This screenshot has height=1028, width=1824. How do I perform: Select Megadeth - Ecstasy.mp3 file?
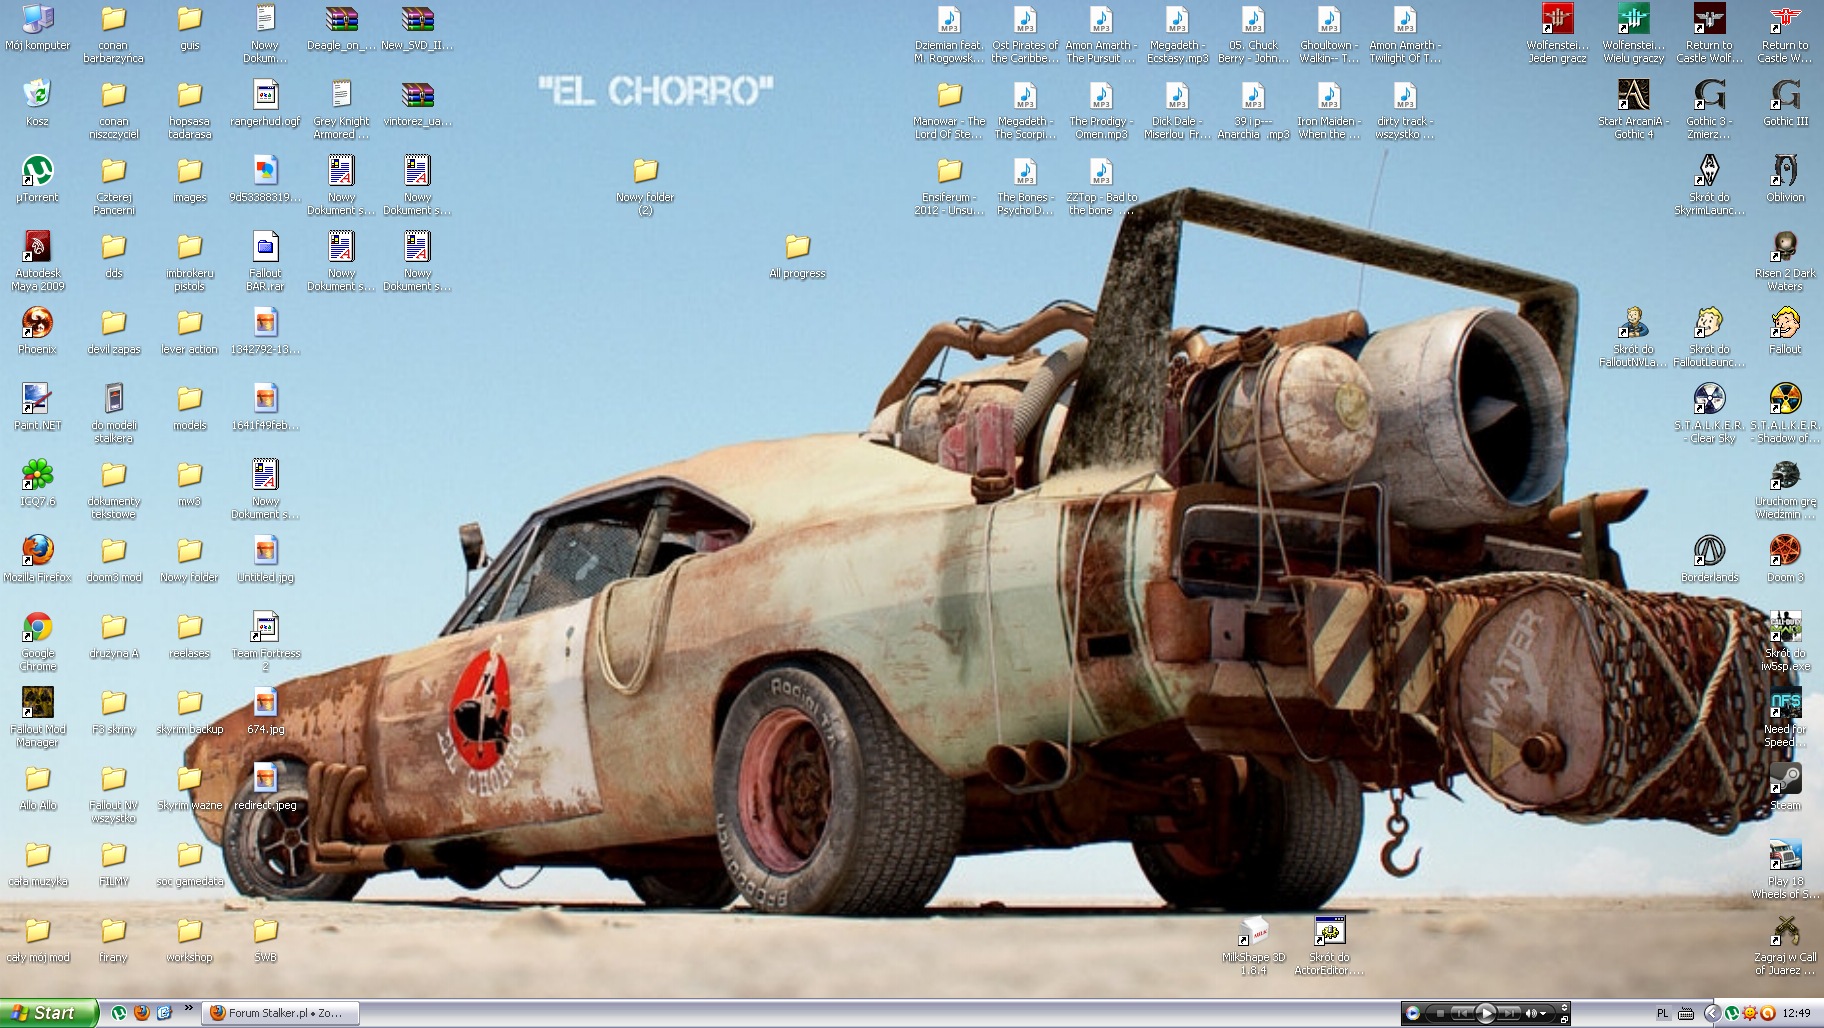point(1177,33)
